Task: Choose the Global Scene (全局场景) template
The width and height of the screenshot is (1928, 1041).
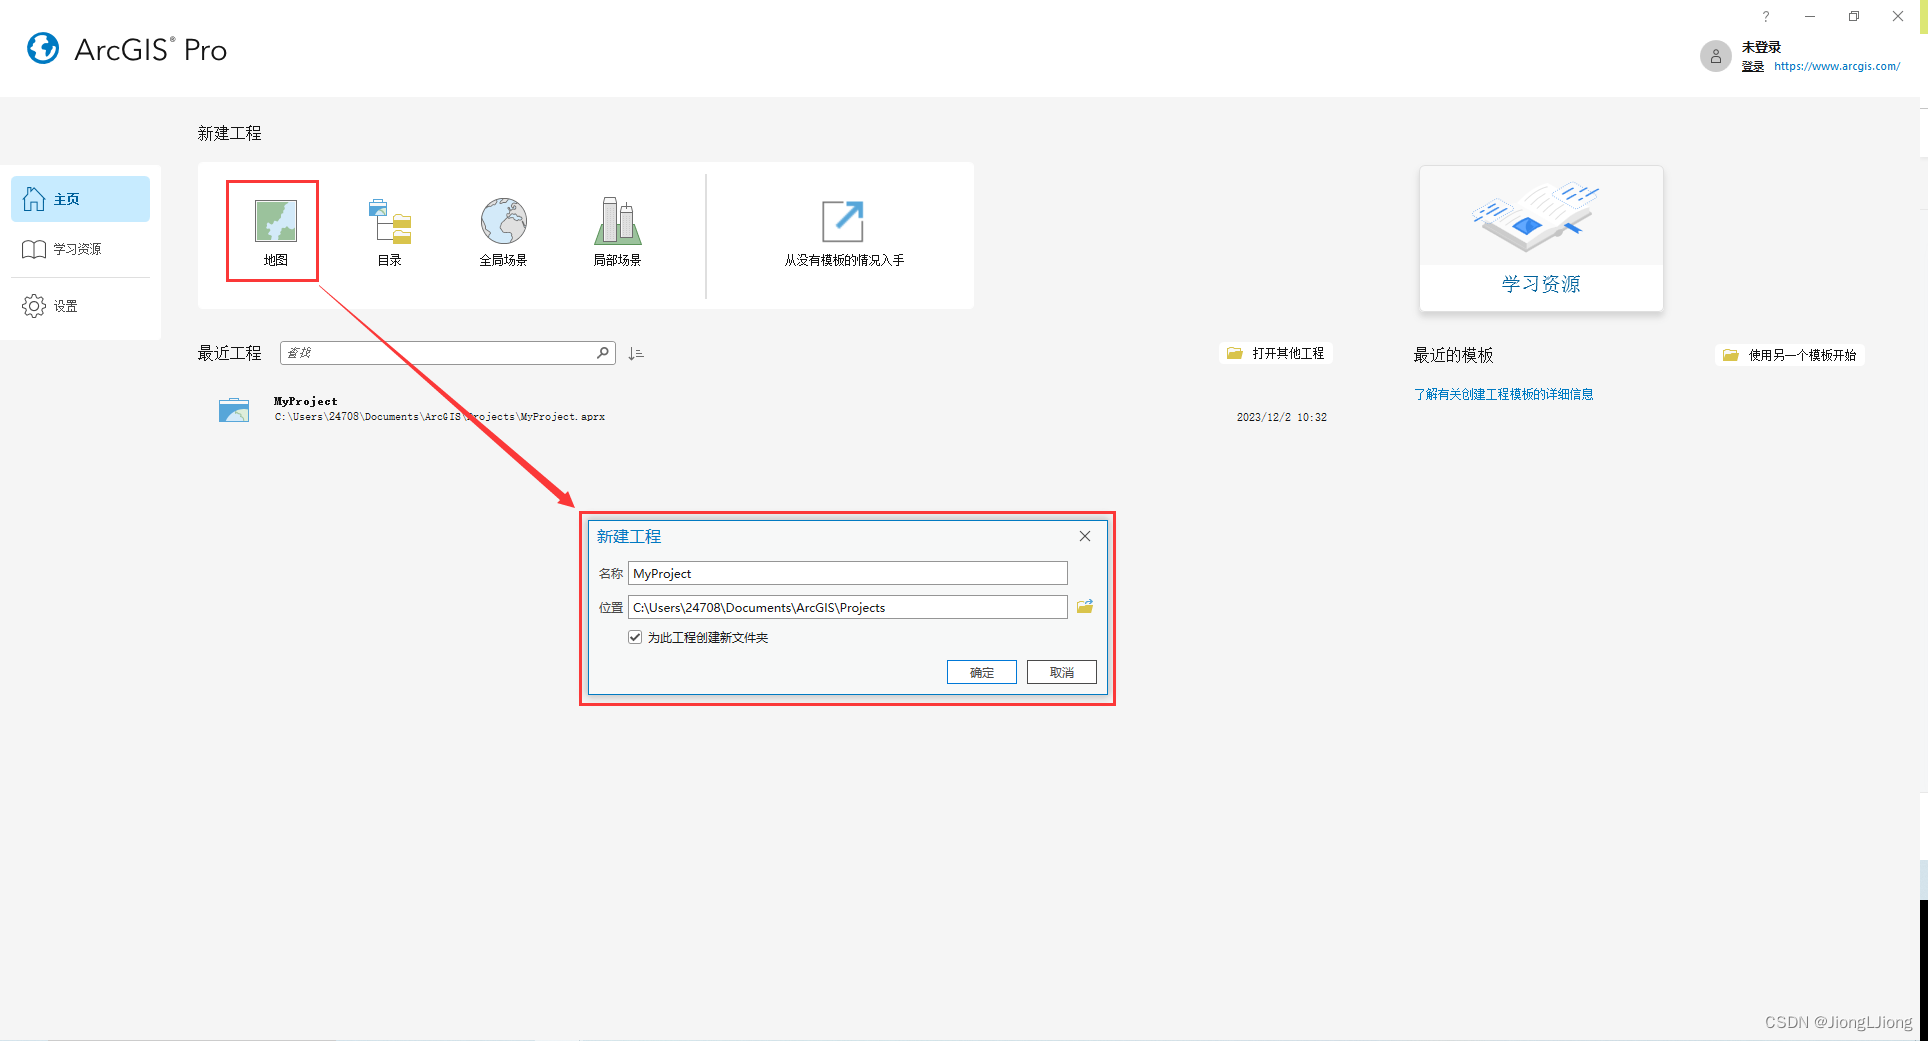Action: click(503, 232)
